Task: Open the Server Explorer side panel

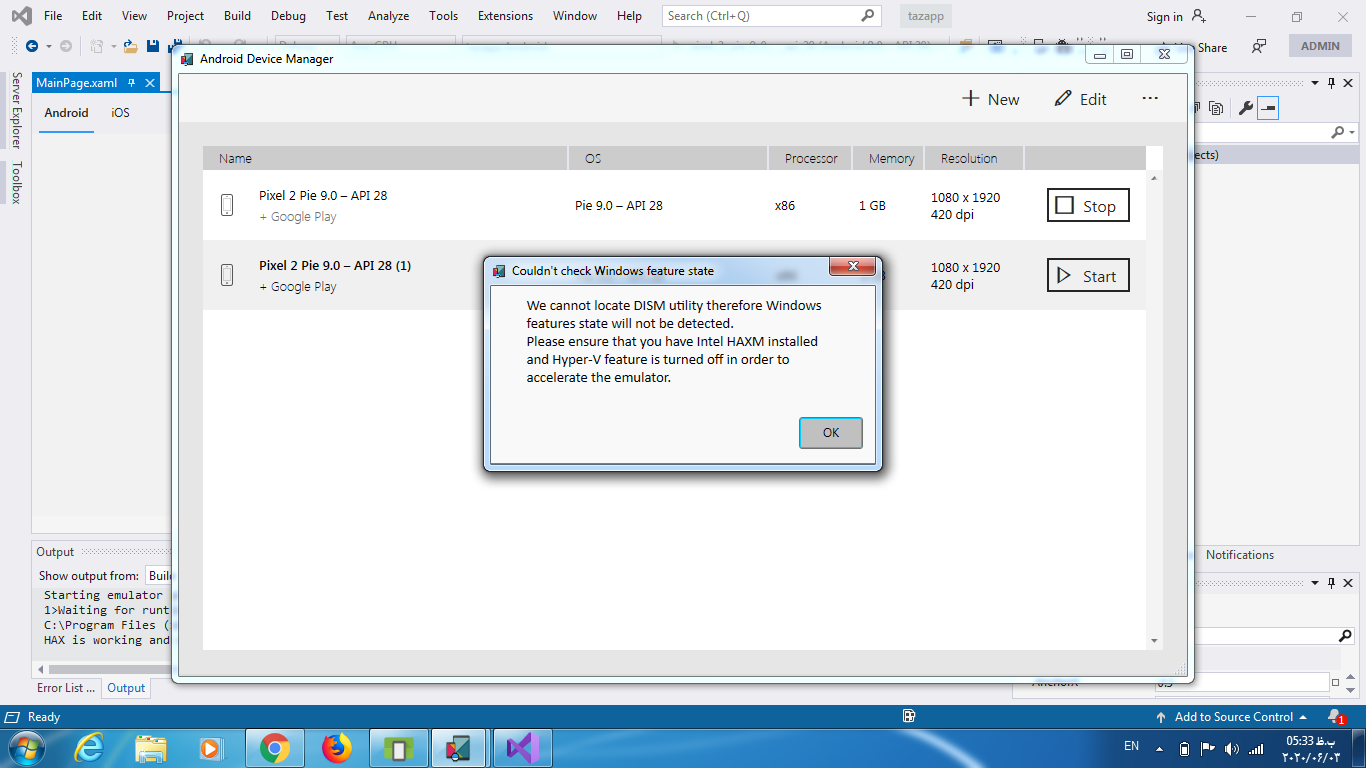Action: click(15, 110)
